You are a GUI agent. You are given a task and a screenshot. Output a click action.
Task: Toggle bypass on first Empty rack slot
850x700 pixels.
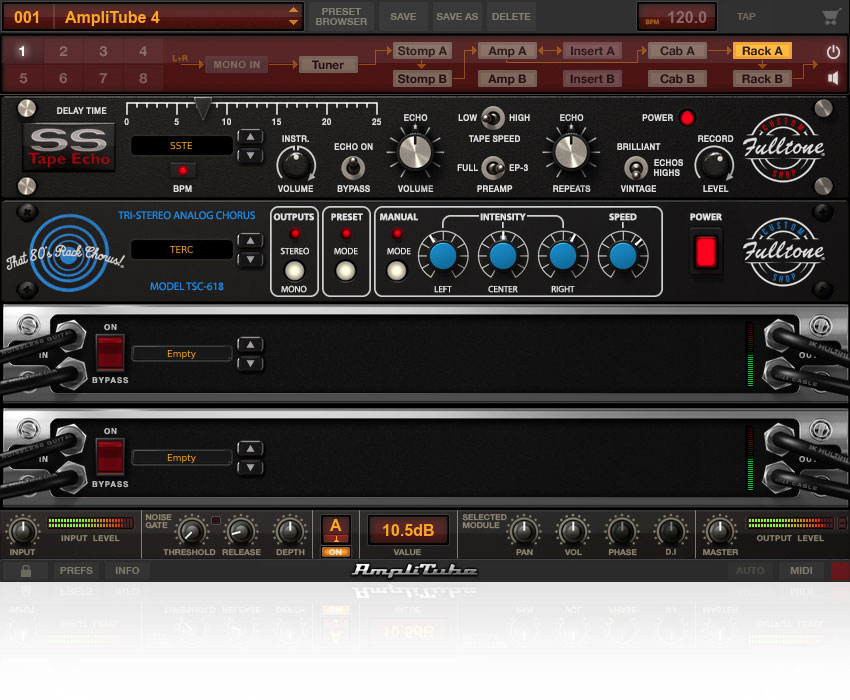click(x=110, y=352)
